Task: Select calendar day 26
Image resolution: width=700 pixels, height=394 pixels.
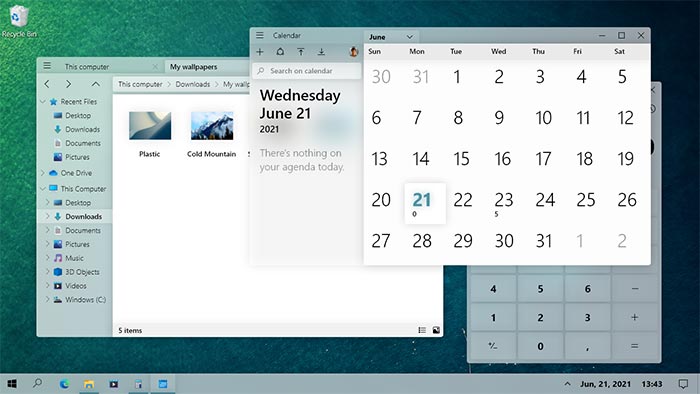Action: (x=627, y=200)
